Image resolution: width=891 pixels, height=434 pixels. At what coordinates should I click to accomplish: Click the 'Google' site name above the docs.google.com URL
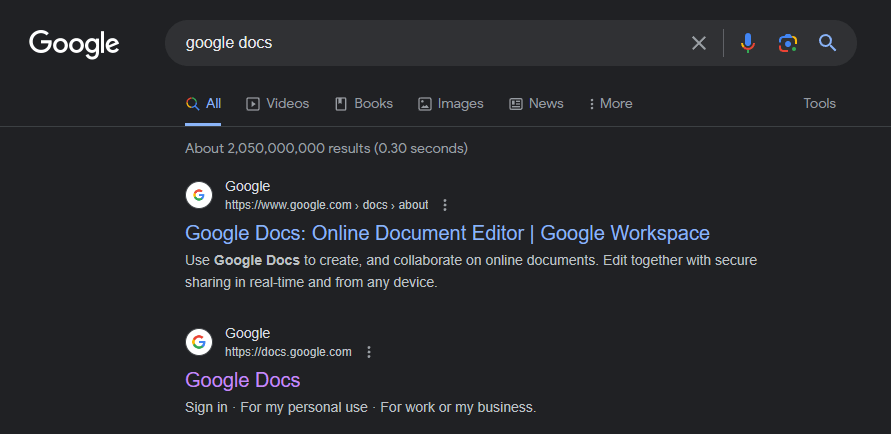247,333
